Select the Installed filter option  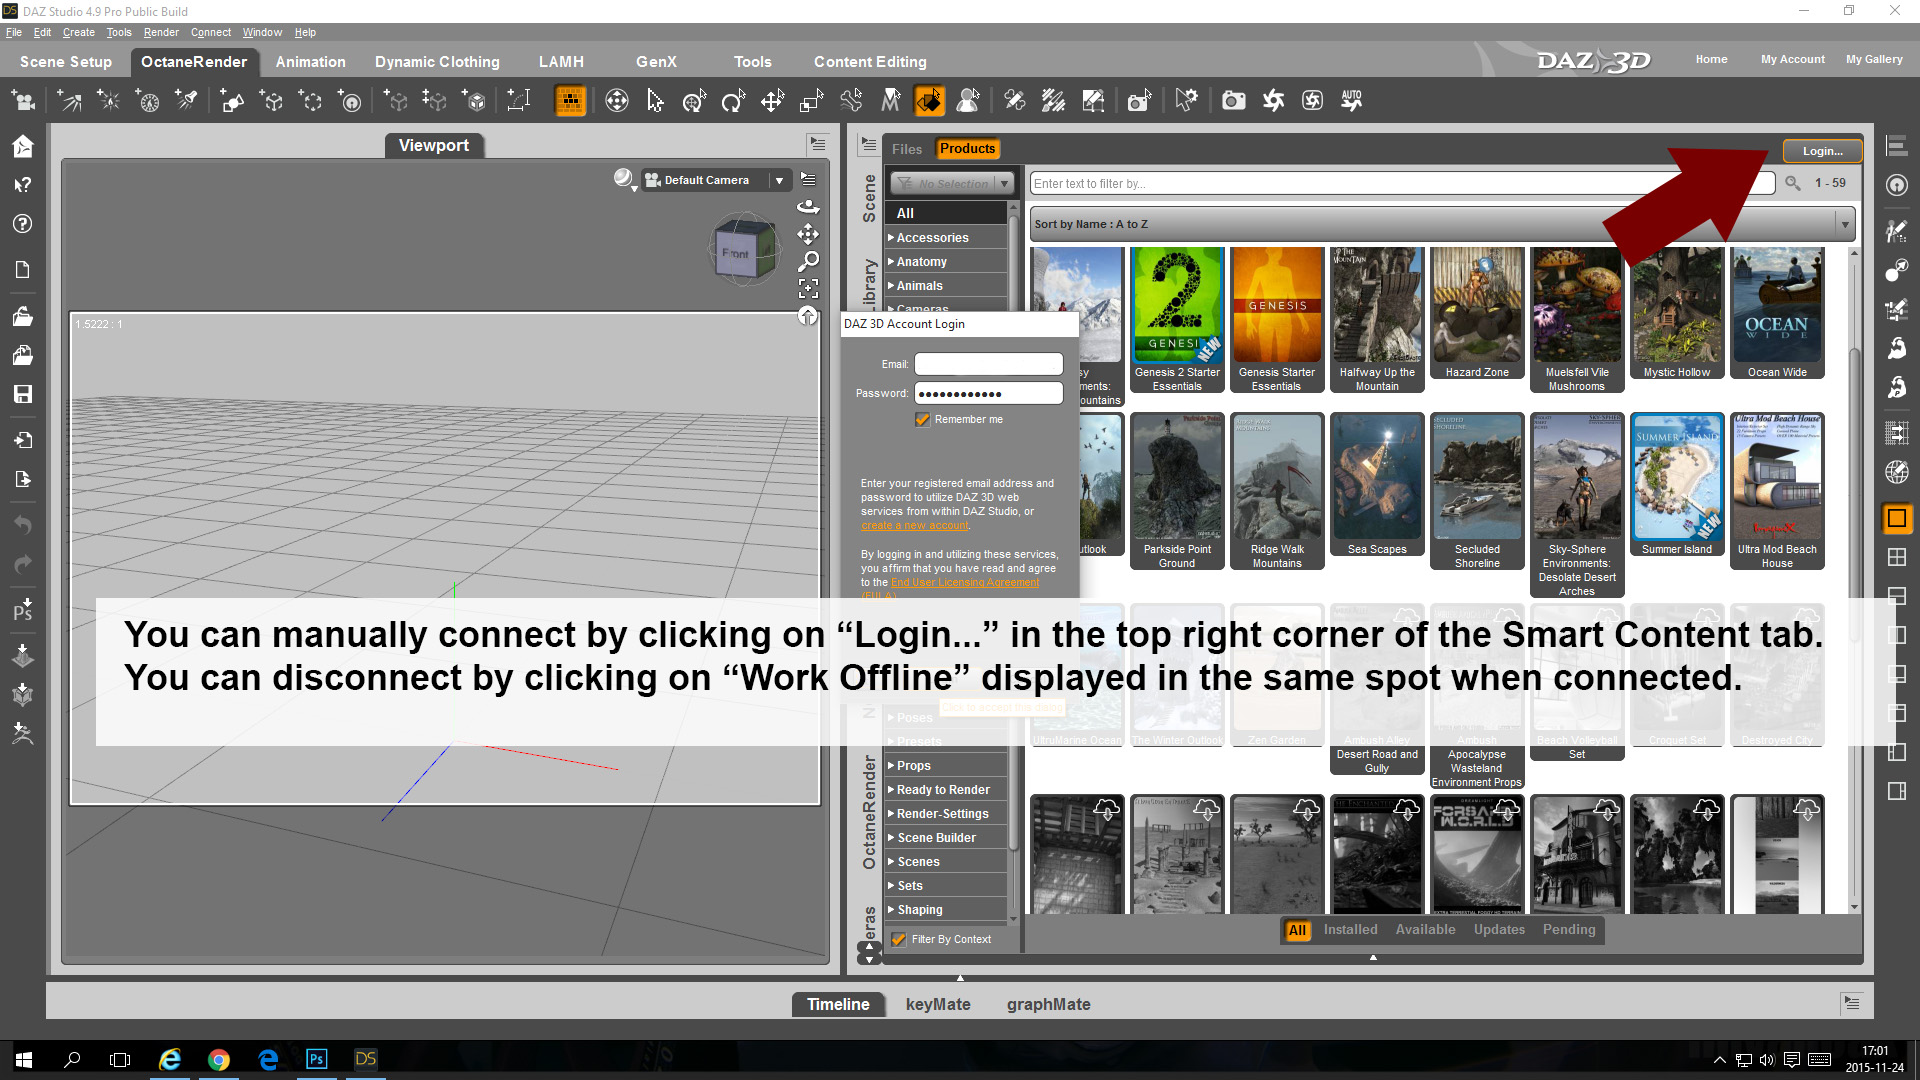click(1350, 930)
